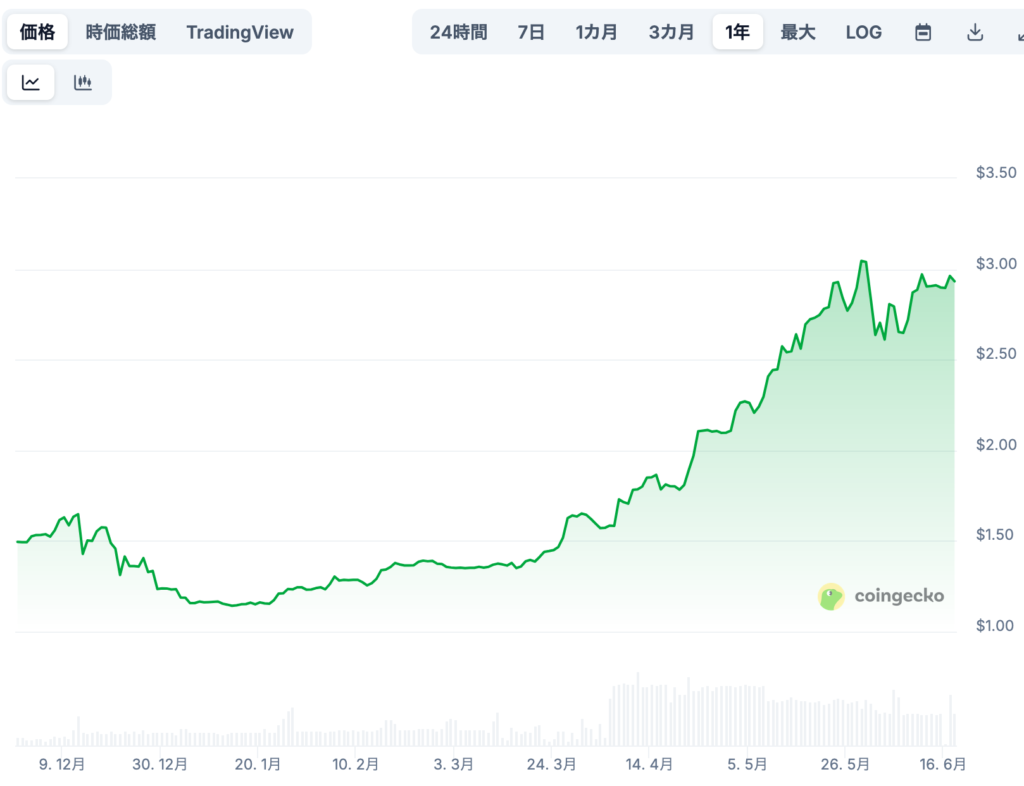
Task: Click the 30. 12月 date label
Action: click(160, 764)
